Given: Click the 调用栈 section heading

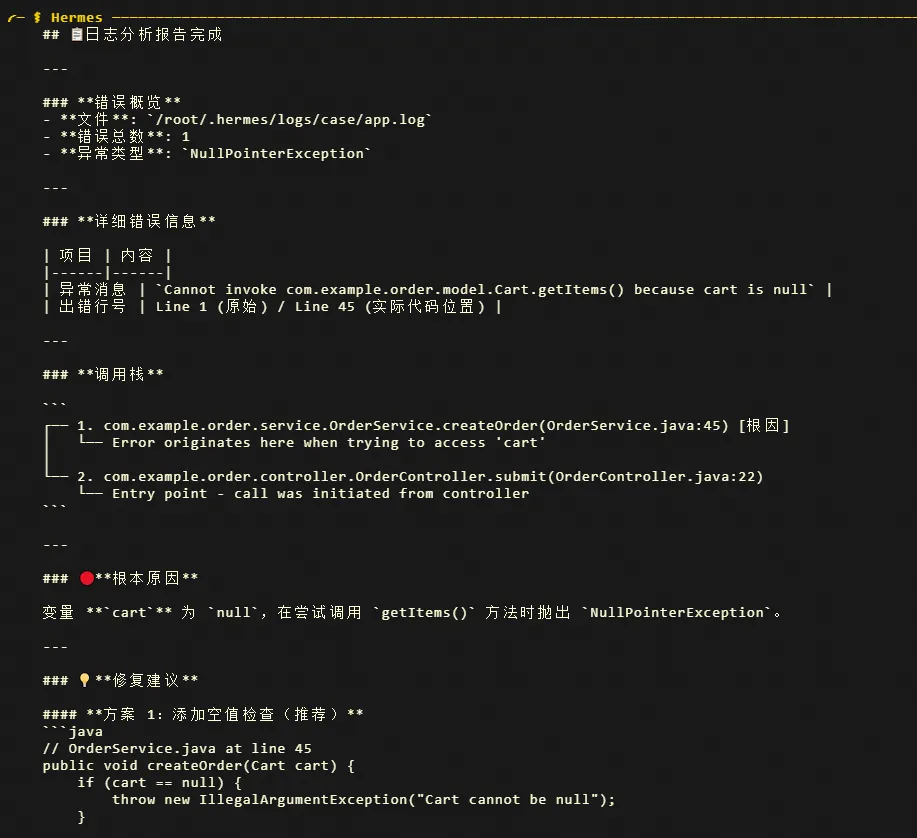Looking at the screenshot, I should coord(121,374).
